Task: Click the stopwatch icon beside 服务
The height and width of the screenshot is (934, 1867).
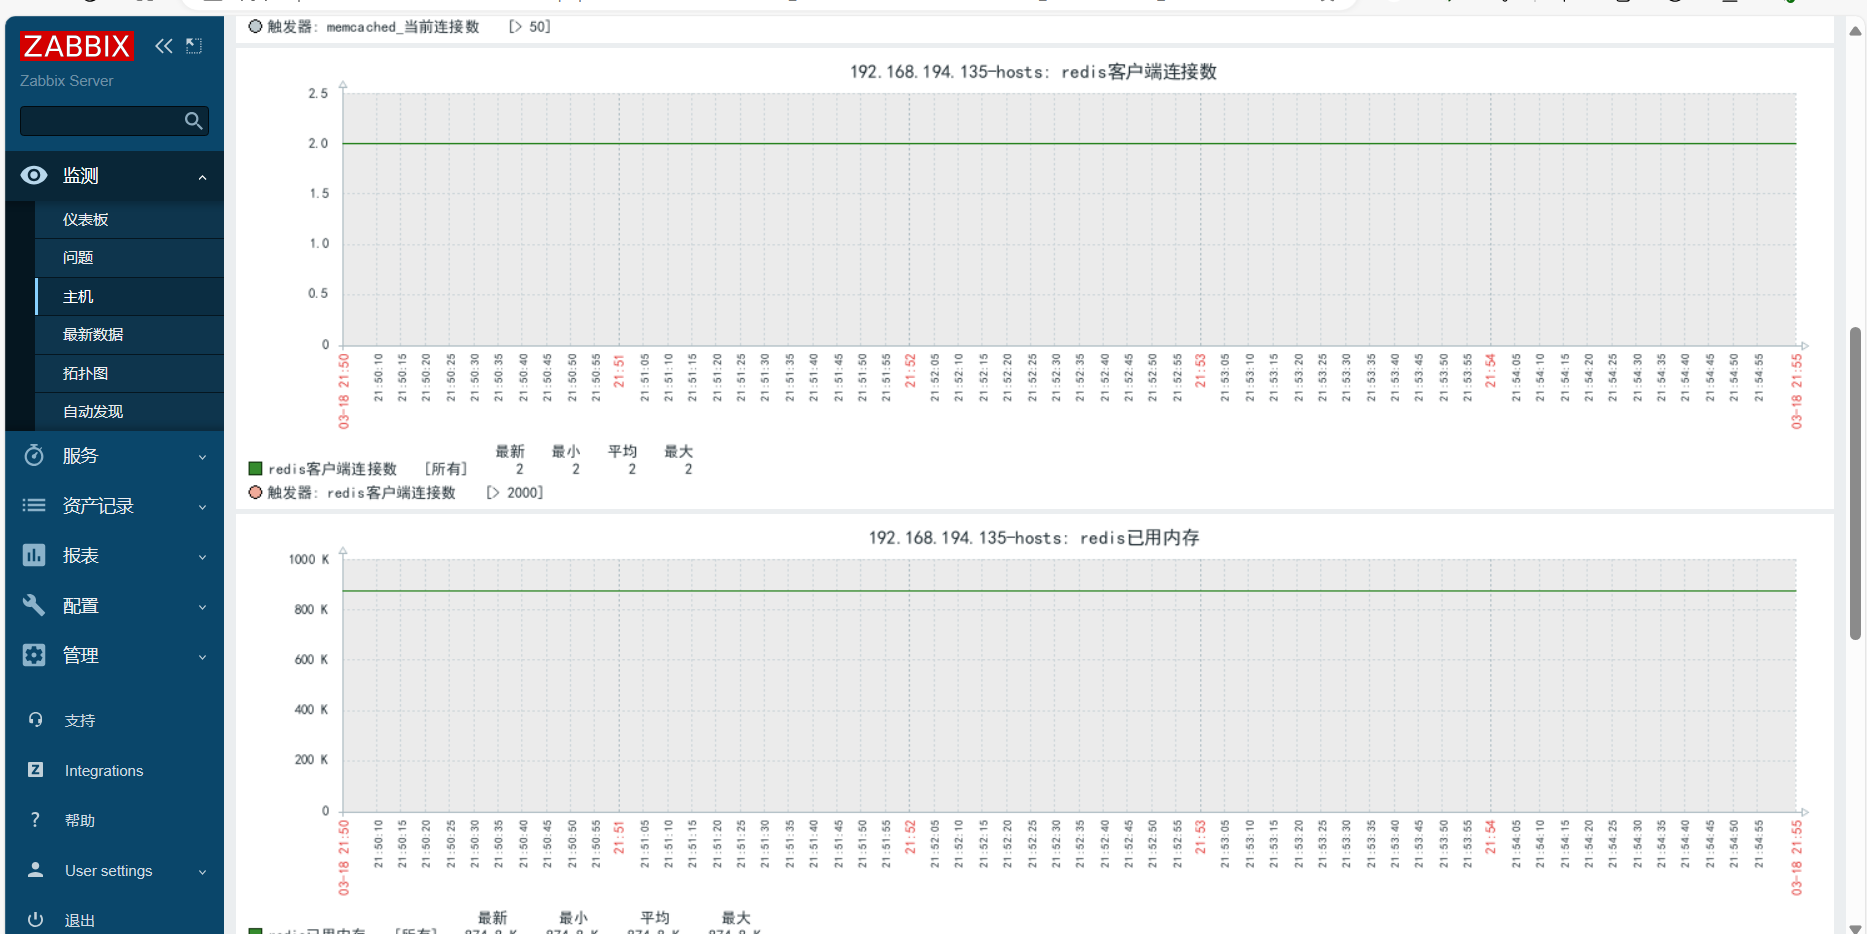Action: click(x=34, y=455)
